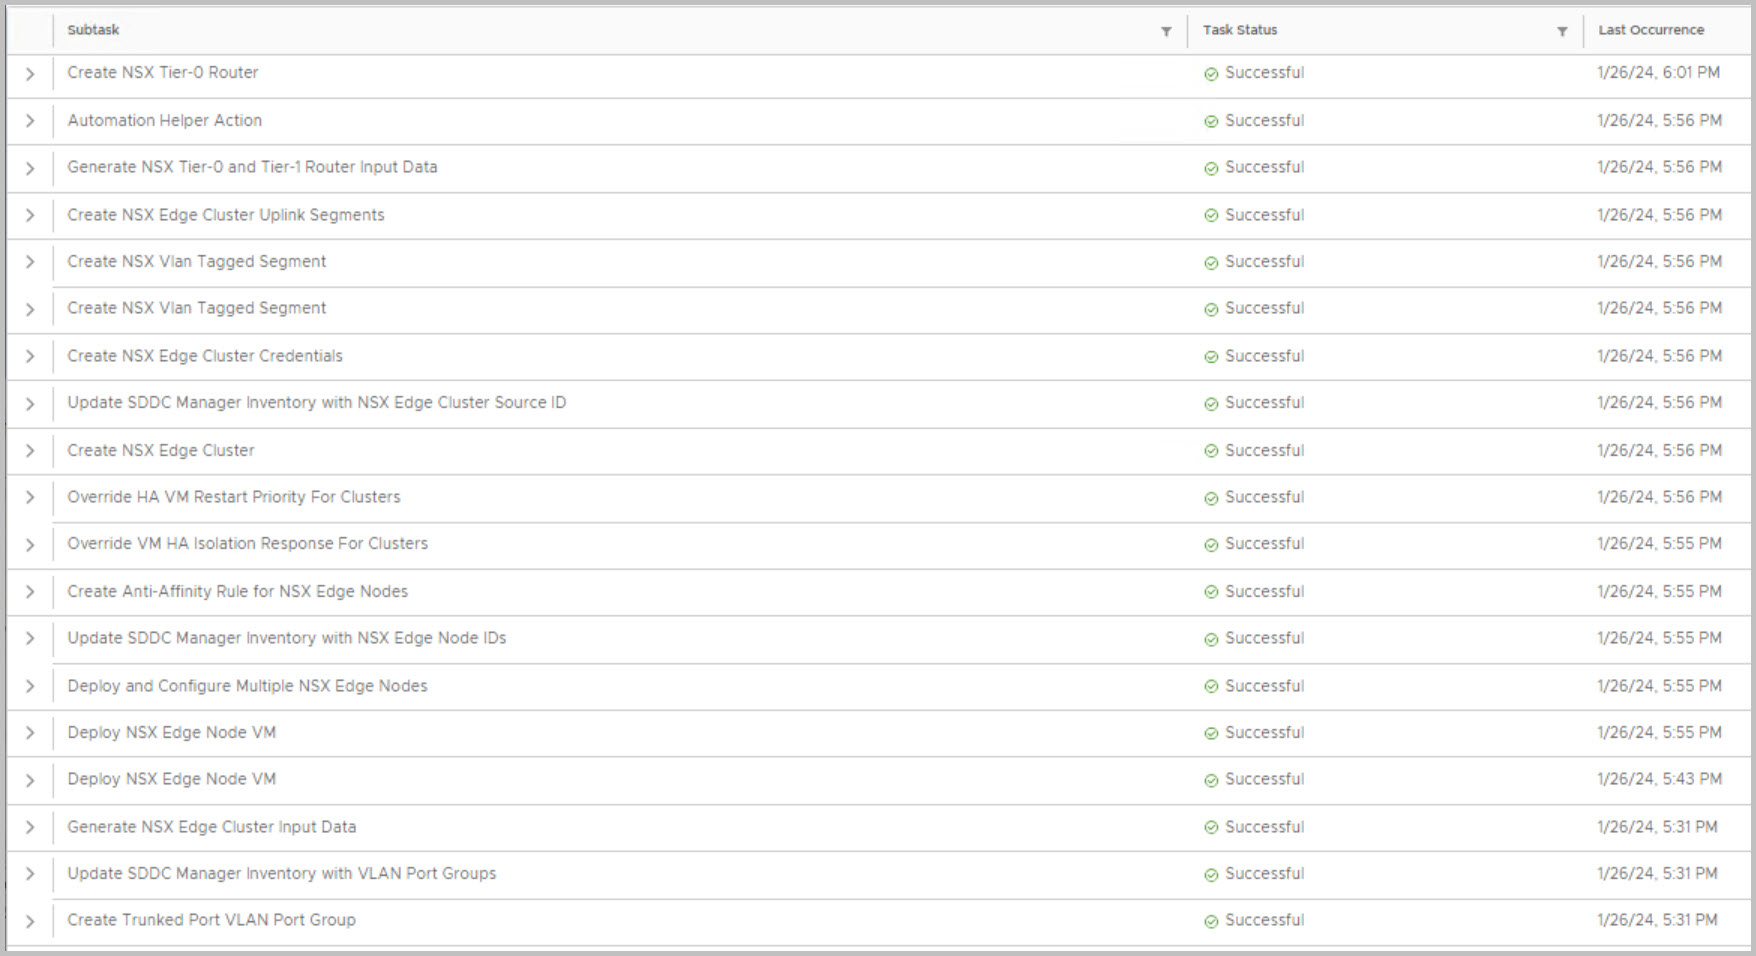The height and width of the screenshot is (956, 1756).
Task: Expand the Automation Helper Action subtask
Action: 30,121
